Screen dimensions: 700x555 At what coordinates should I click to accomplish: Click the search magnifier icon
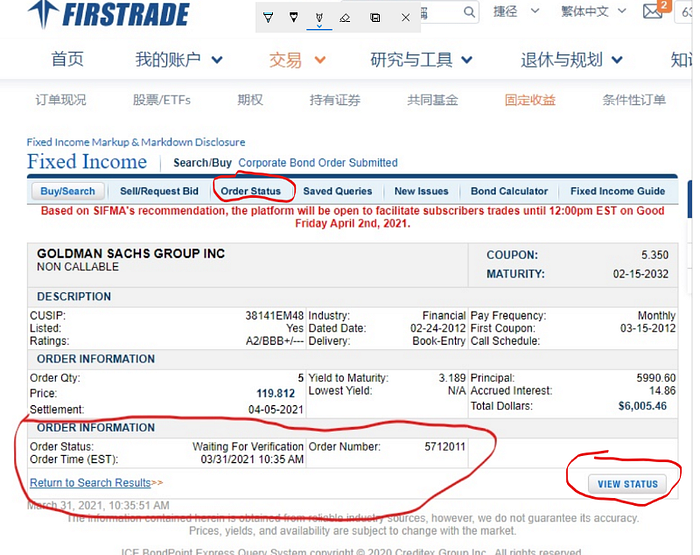pos(469,12)
